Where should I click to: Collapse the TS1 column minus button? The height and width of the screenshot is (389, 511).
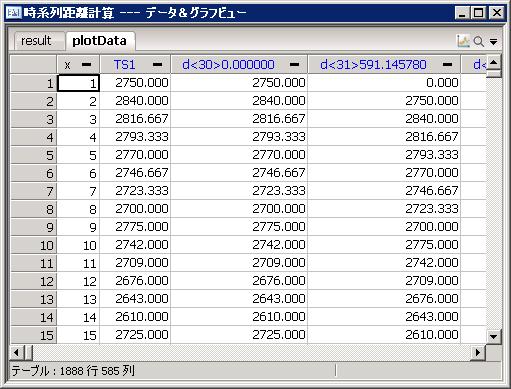pyautogui.click(x=157, y=64)
